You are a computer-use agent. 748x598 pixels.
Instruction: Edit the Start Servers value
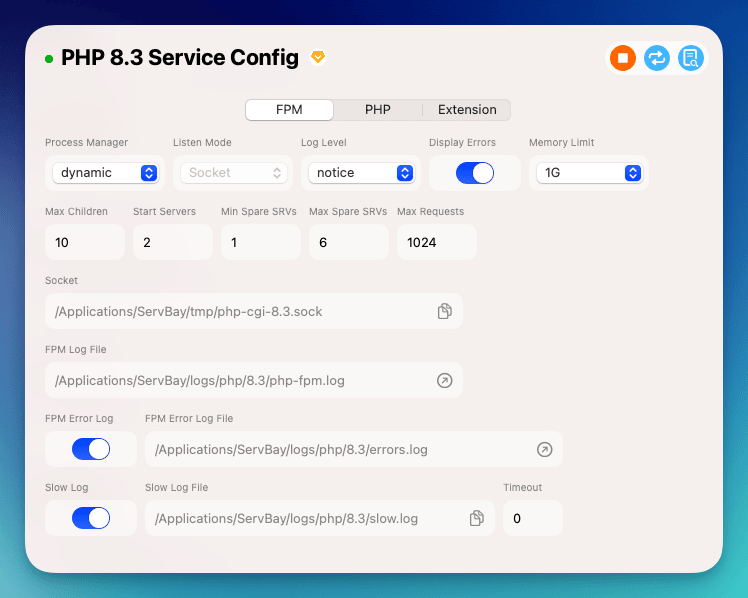click(173, 242)
